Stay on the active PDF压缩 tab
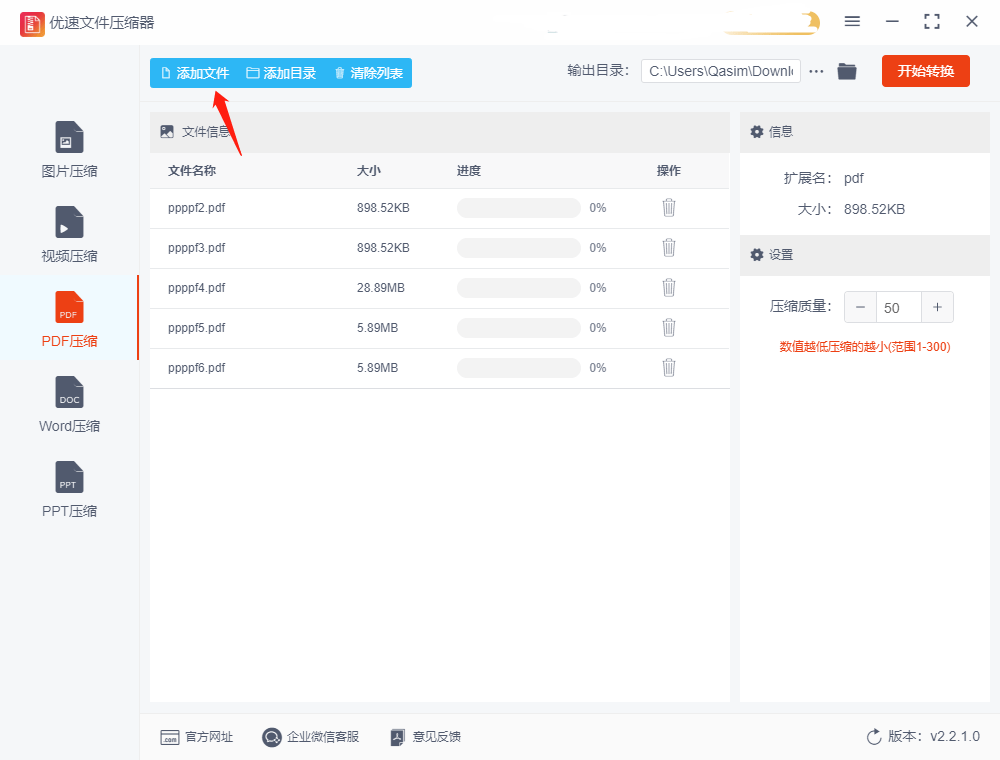 coord(68,320)
